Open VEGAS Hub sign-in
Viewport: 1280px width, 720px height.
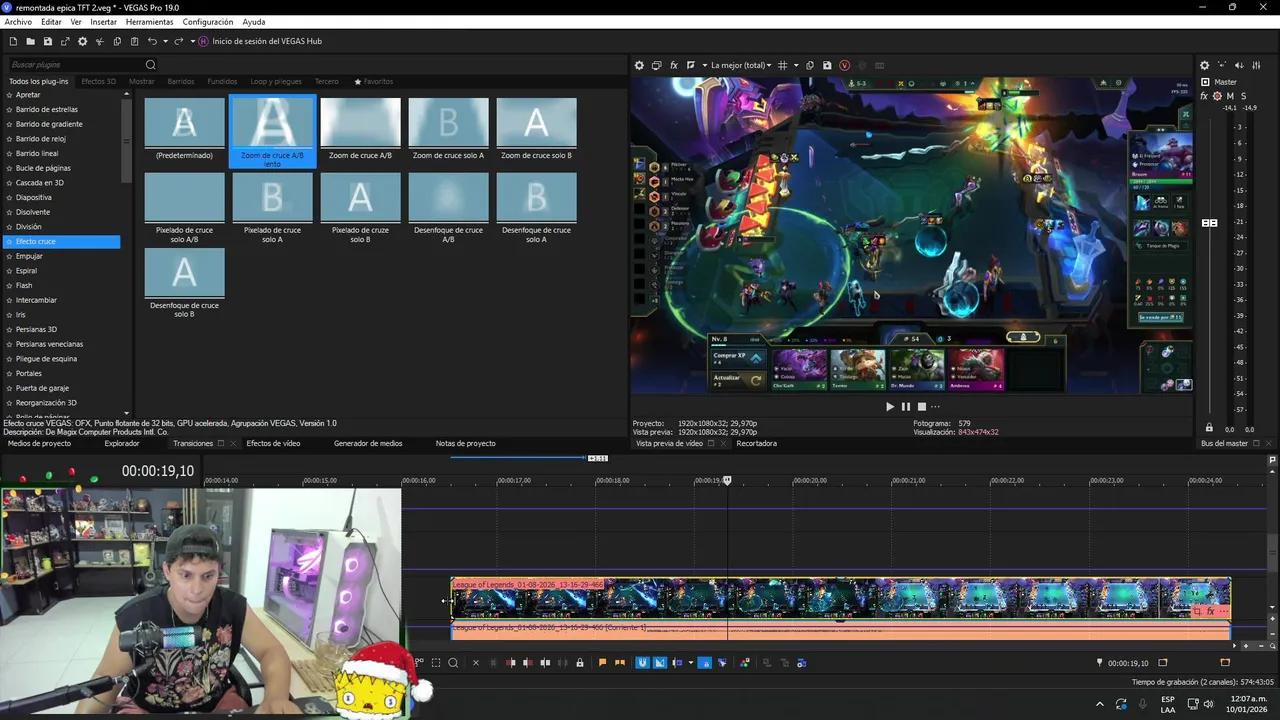[260, 41]
